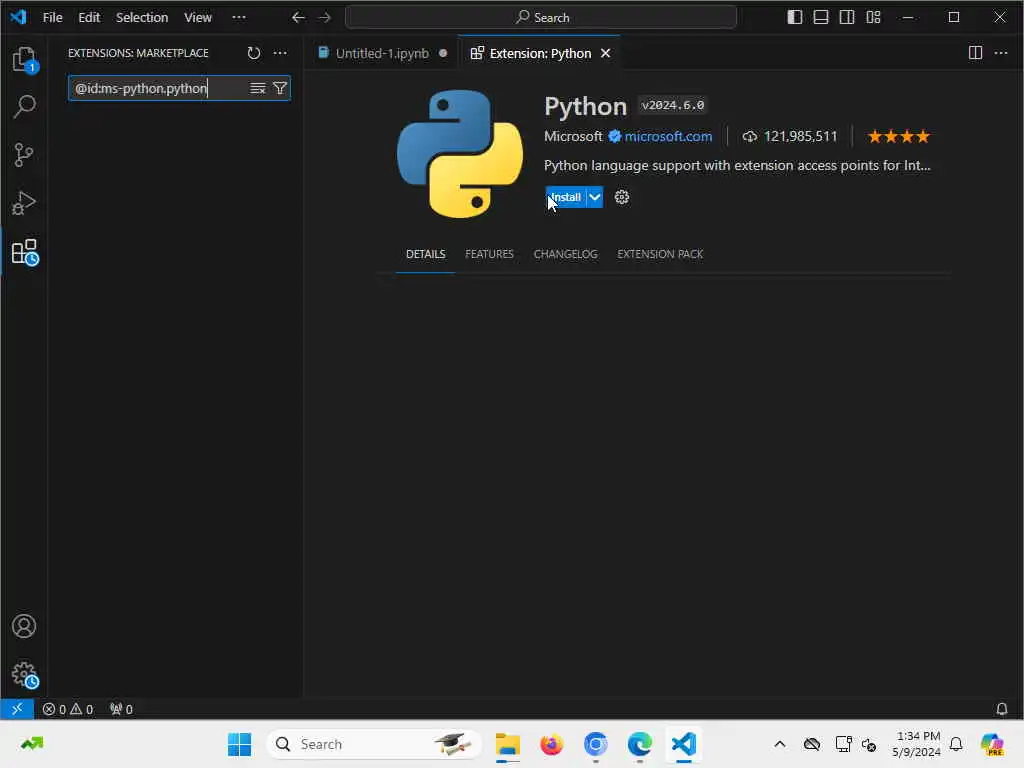The width and height of the screenshot is (1024, 768).
Task: Open the remote window indicator
Action: pyautogui.click(x=17, y=709)
